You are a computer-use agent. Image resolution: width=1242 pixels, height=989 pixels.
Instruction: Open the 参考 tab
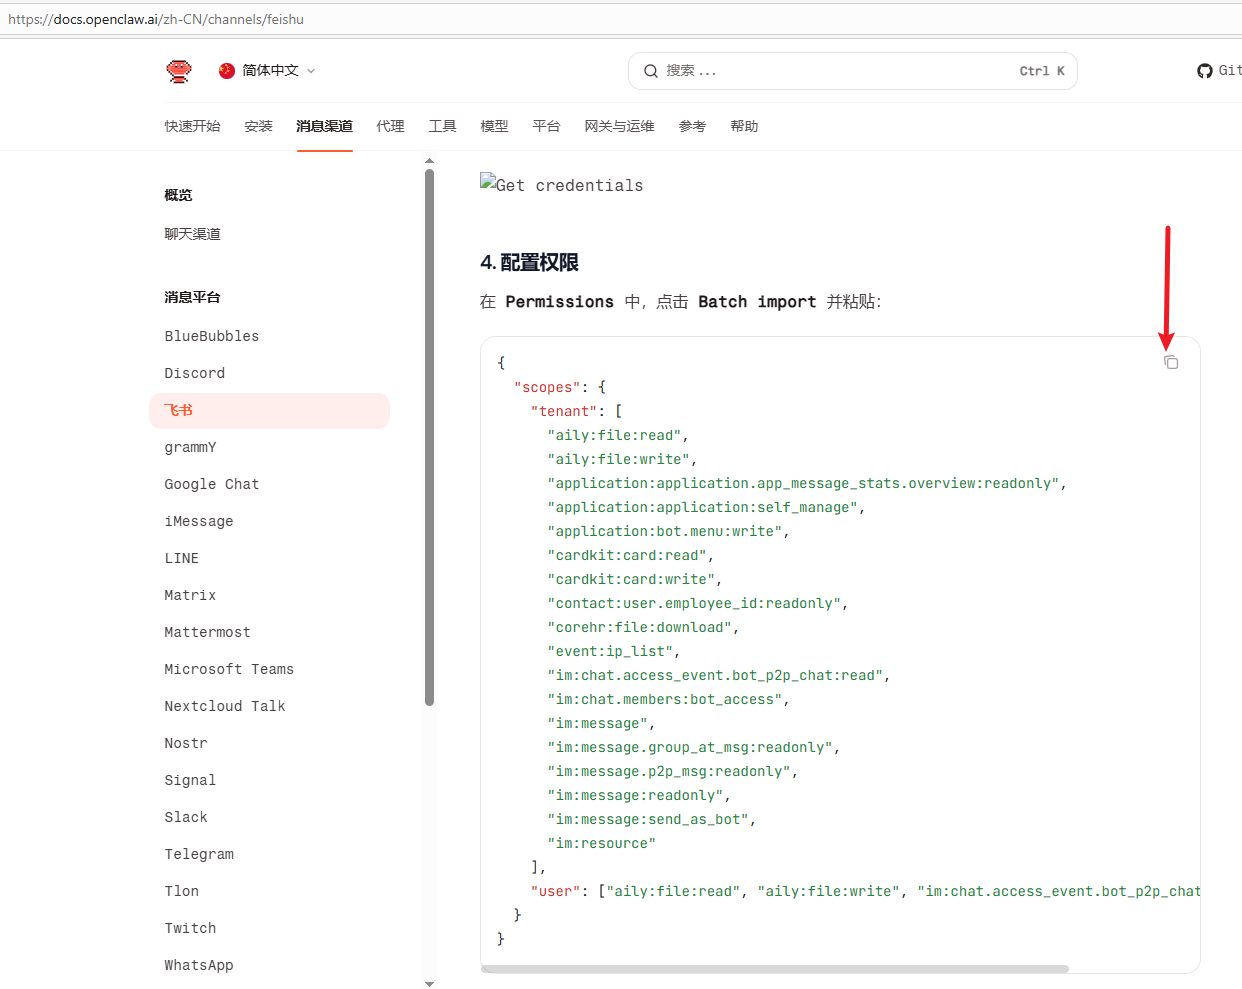(x=693, y=126)
